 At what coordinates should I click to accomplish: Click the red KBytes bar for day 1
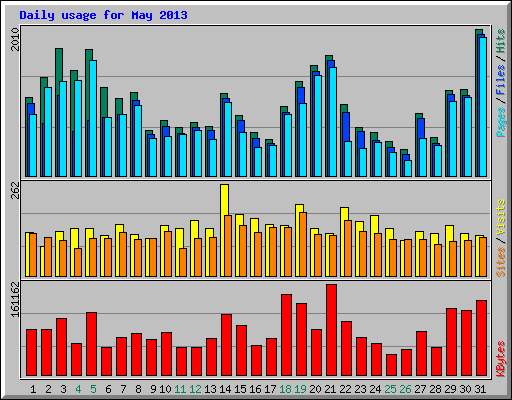click(x=31, y=353)
